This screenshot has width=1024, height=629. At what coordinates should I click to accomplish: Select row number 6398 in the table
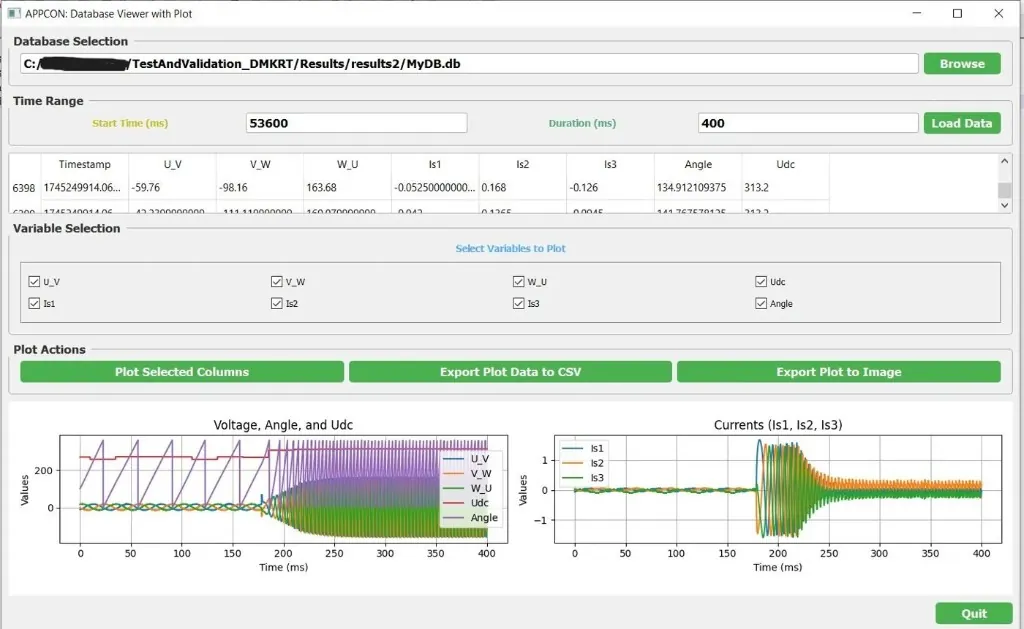click(24, 187)
